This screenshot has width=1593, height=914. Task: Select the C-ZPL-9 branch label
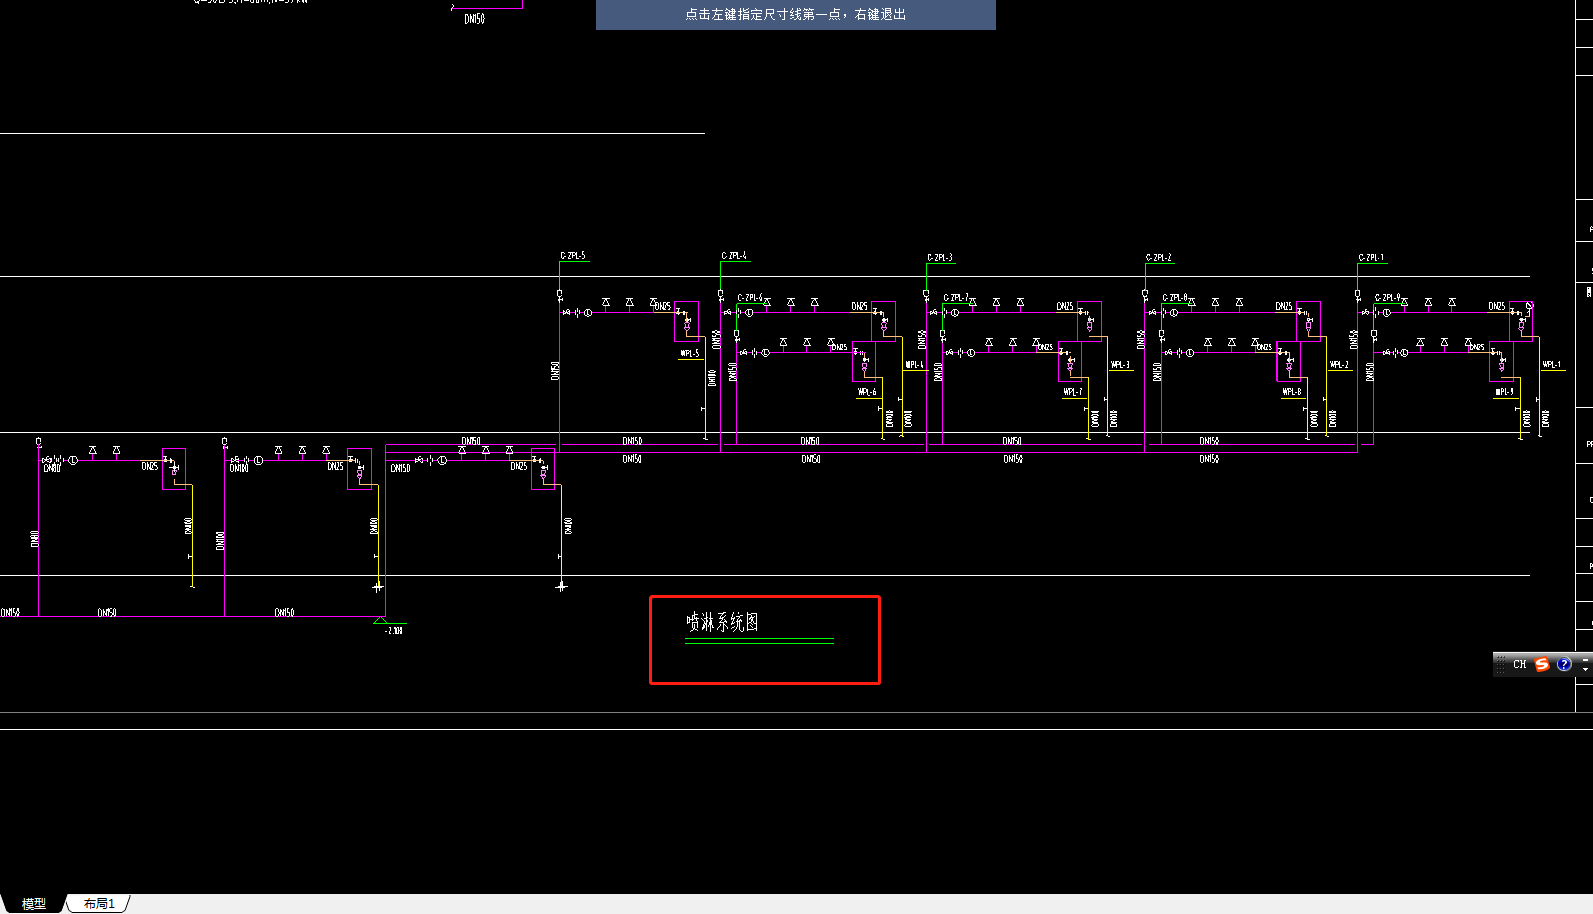(1388, 298)
